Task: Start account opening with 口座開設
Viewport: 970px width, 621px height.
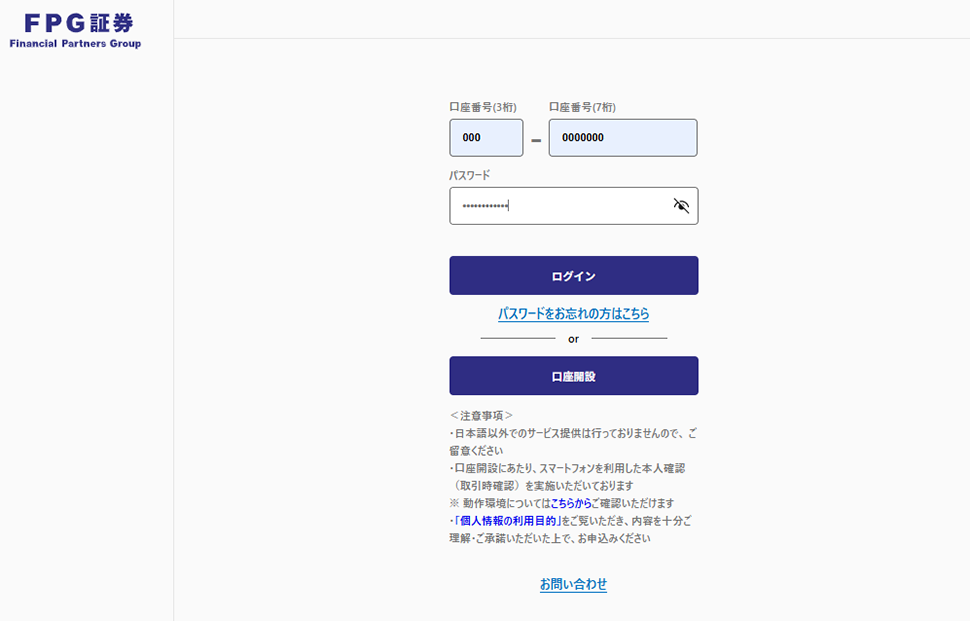Action: (573, 375)
